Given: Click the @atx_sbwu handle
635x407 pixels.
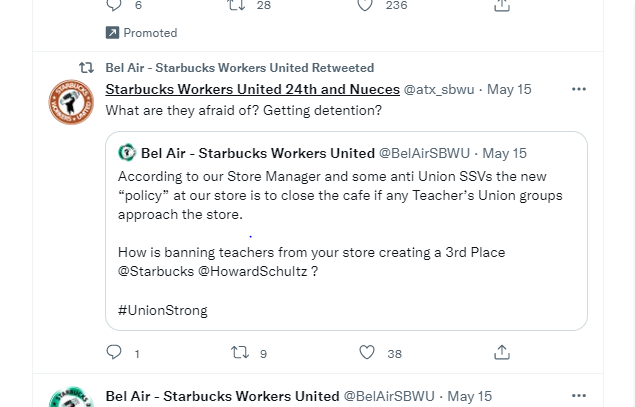Looking at the screenshot, I should point(439,89).
